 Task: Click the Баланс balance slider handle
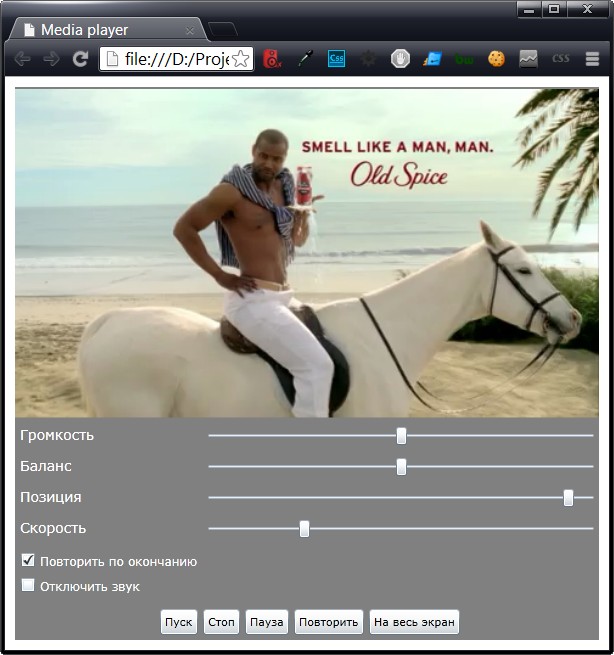[x=401, y=467]
